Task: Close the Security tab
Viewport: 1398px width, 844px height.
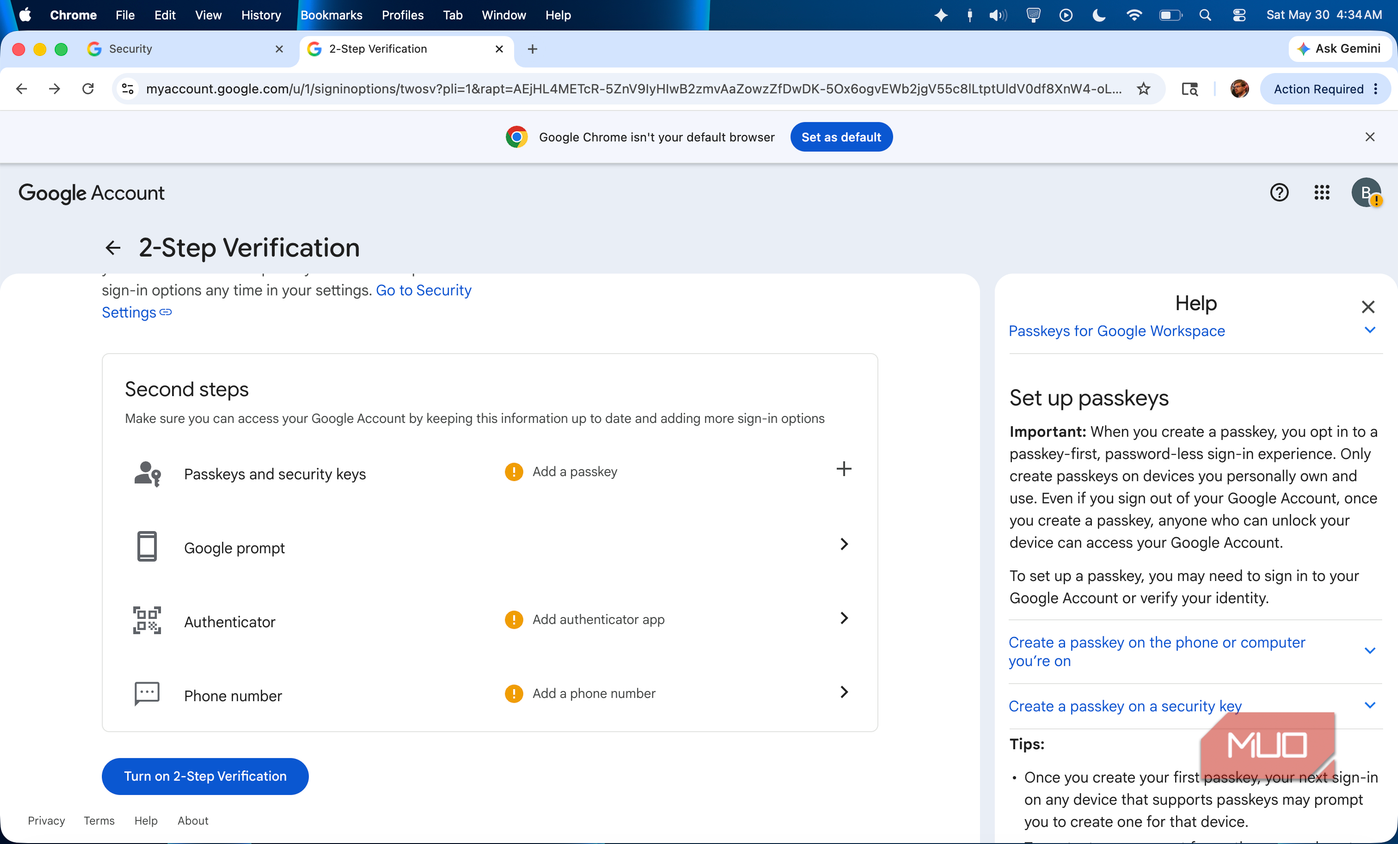Action: 279,49
